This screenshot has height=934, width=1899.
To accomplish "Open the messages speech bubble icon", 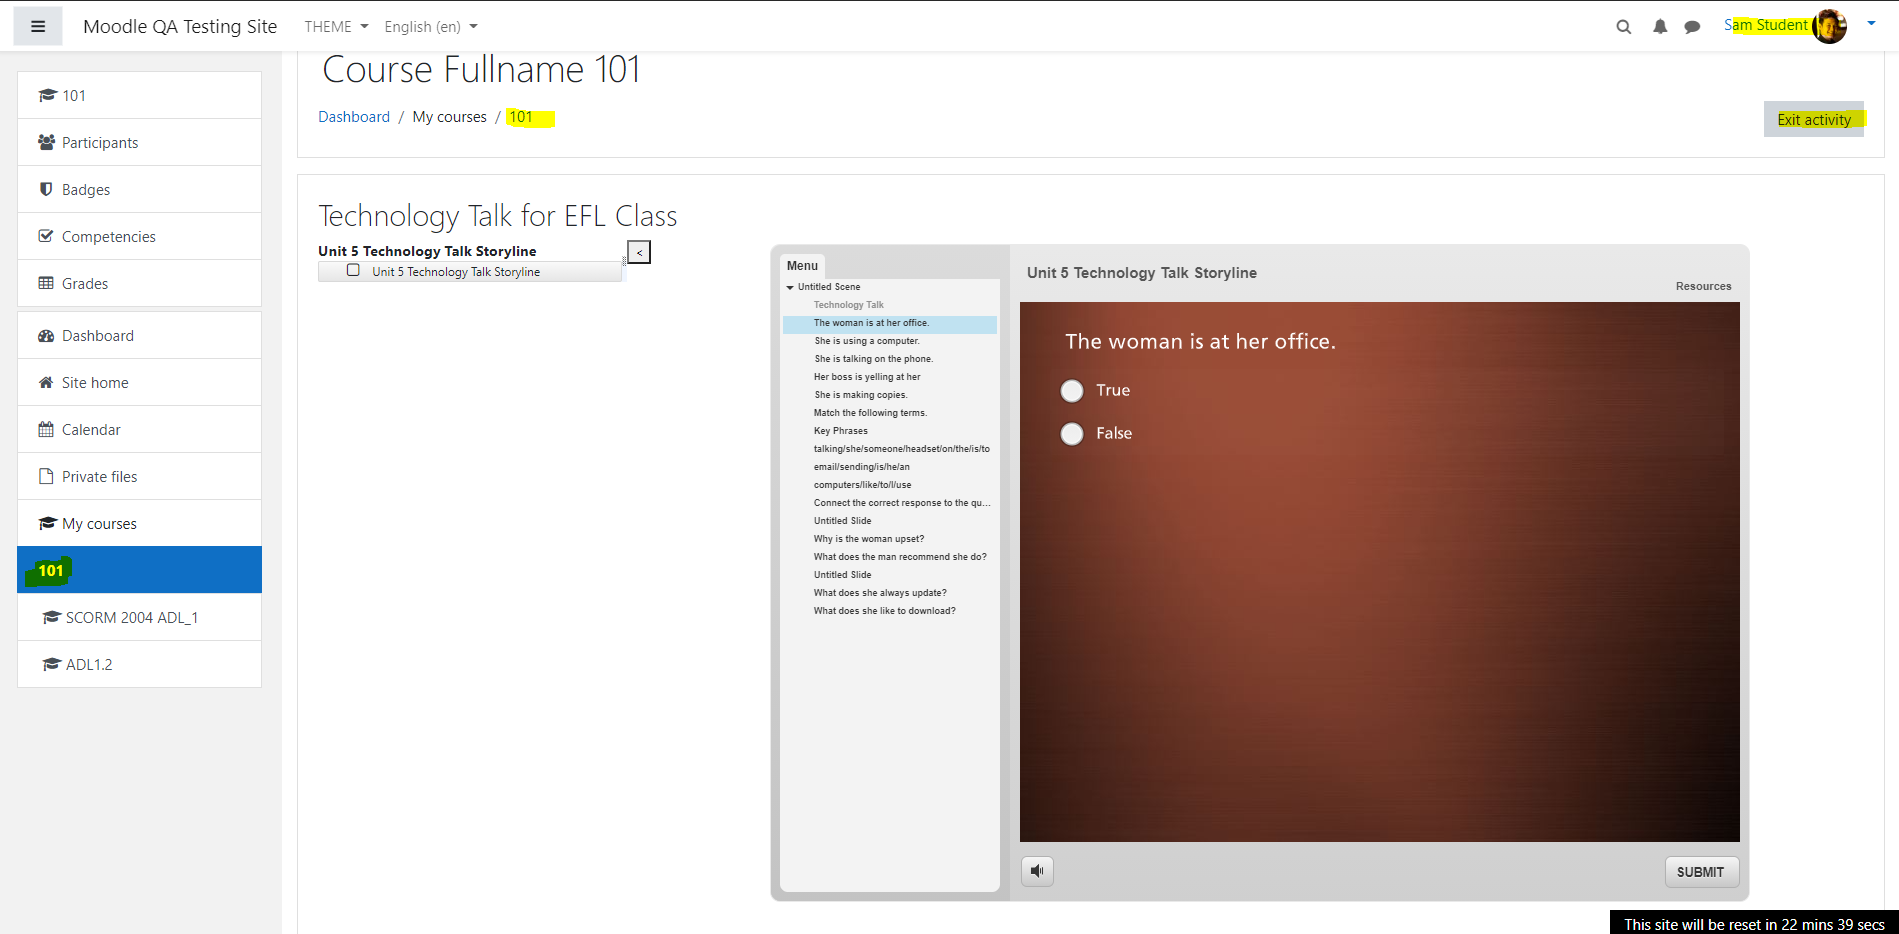I will [x=1692, y=27].
